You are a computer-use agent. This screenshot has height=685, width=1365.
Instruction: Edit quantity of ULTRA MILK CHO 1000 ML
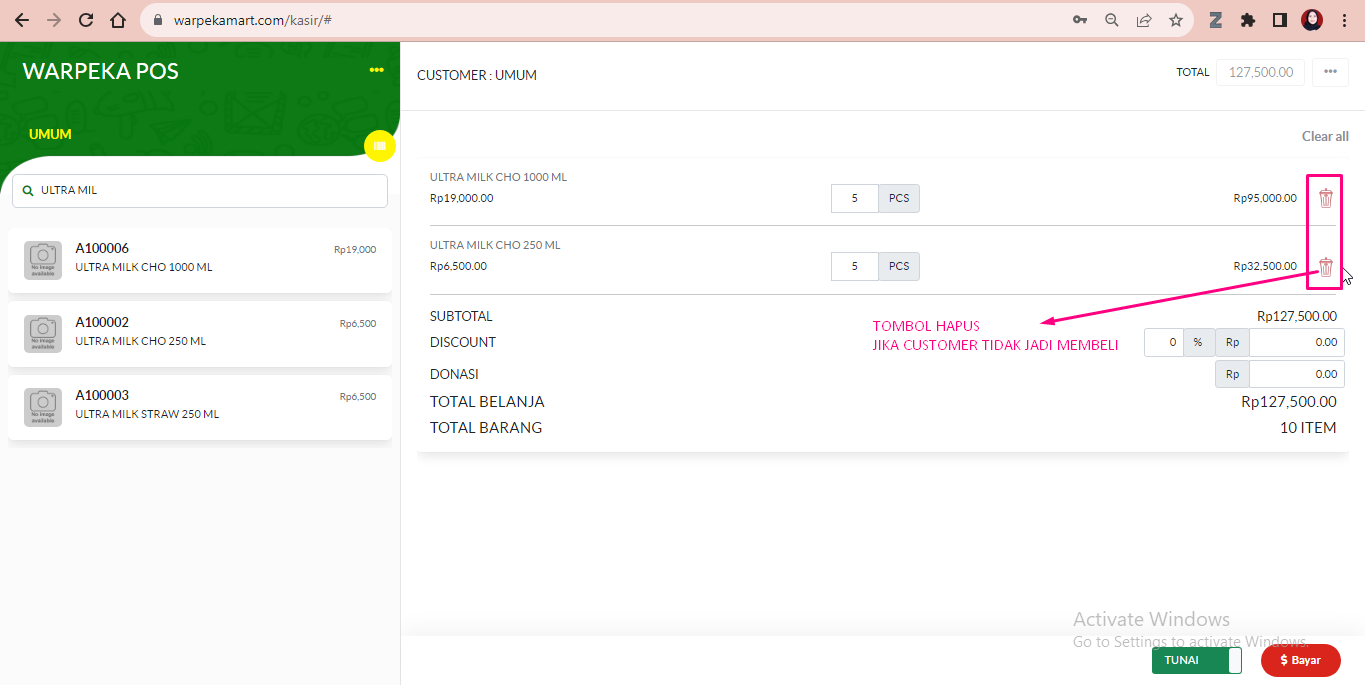coord(855,198)
